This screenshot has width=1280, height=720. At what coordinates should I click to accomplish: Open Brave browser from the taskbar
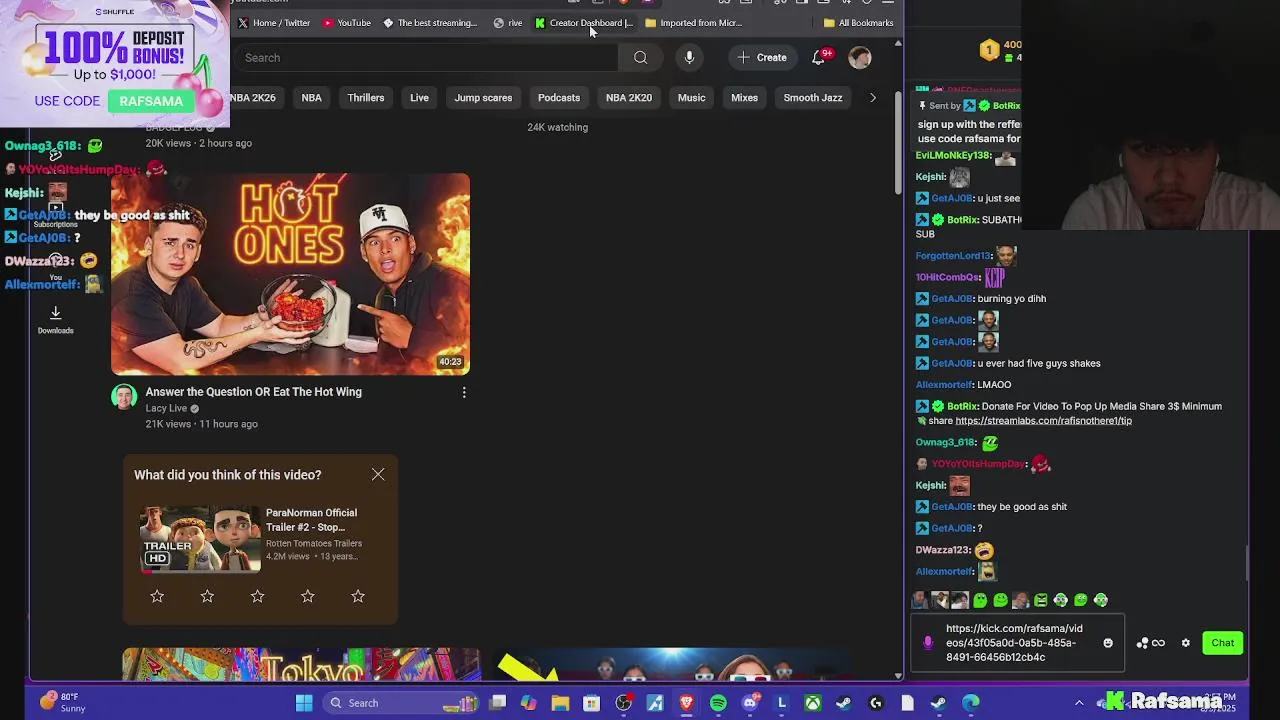click(686, 703)
